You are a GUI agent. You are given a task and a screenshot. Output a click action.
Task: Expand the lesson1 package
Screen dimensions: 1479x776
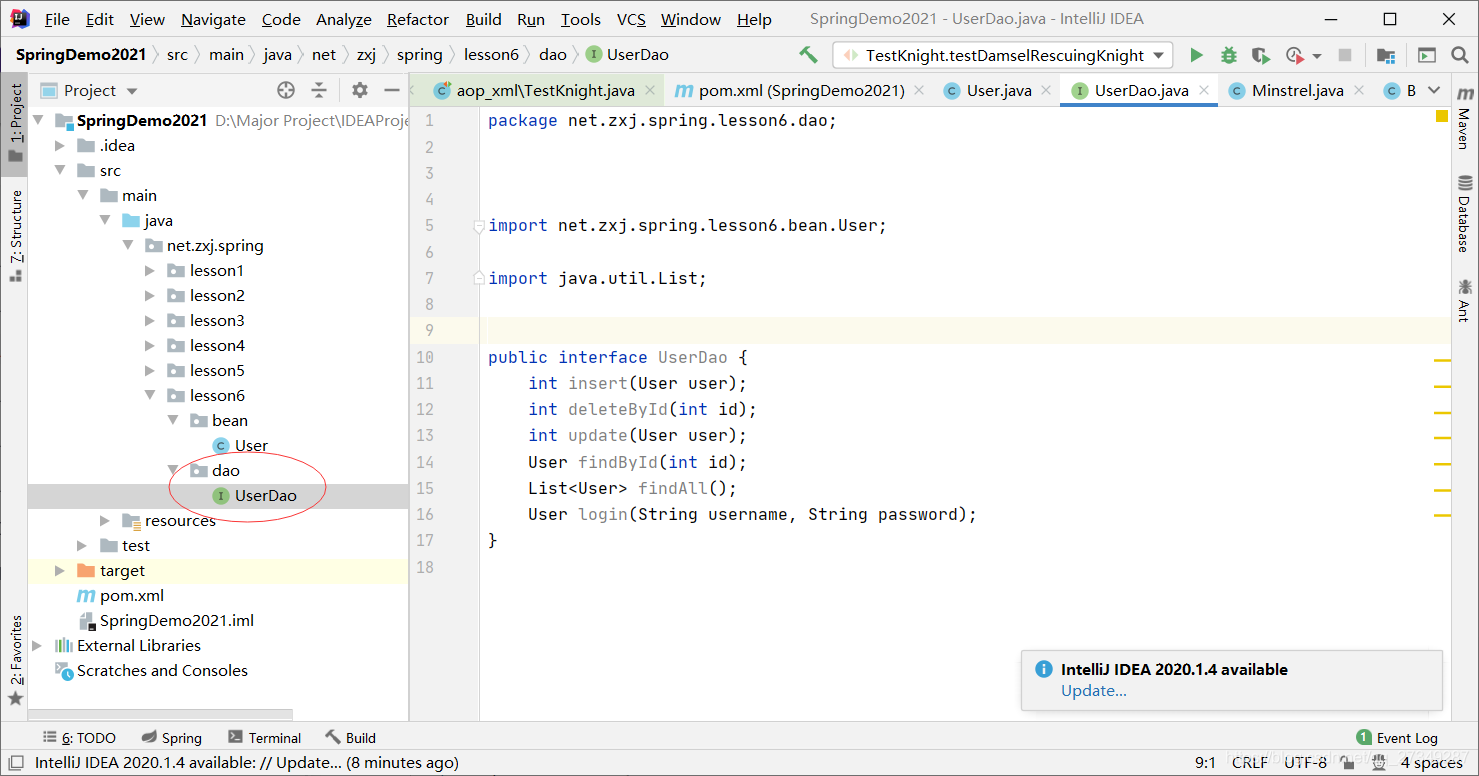pos(150,271)
